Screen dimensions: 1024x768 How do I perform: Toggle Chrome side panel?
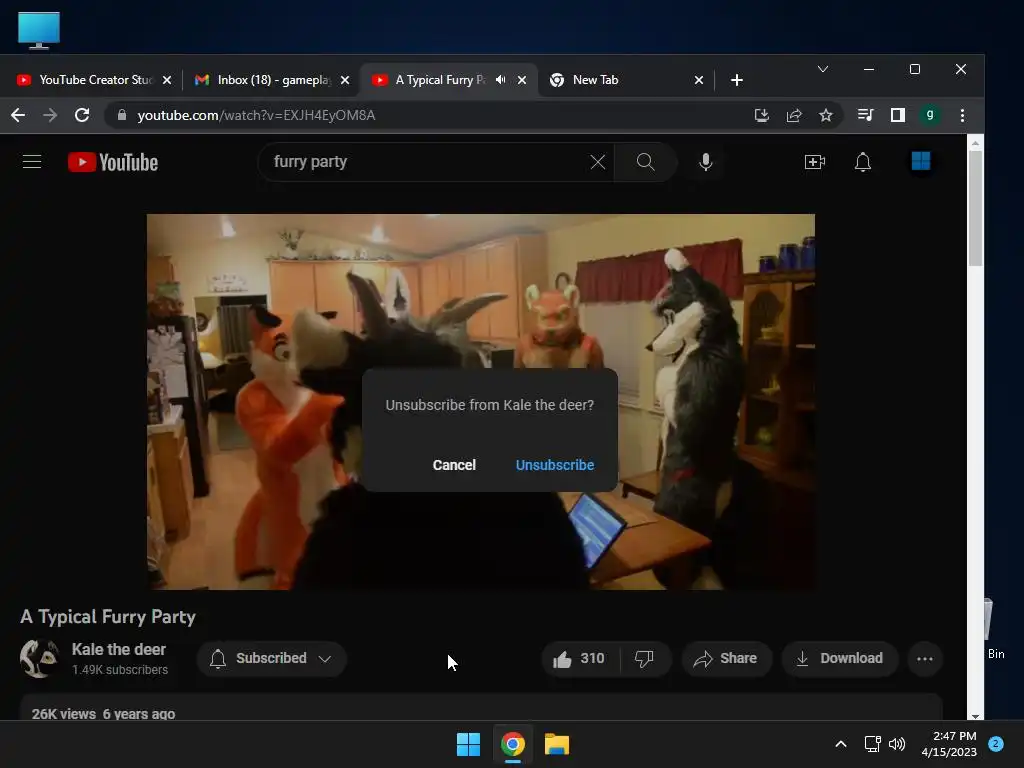coord(897,116)
